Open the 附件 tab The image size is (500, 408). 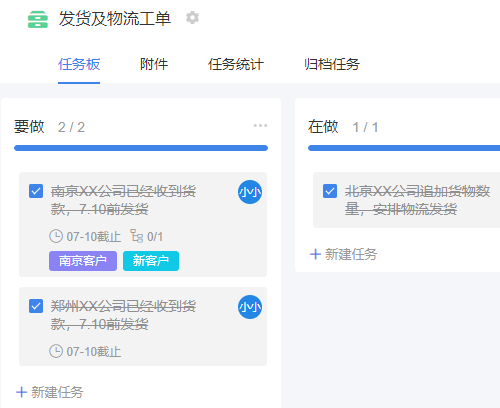[x=154, y=64]
